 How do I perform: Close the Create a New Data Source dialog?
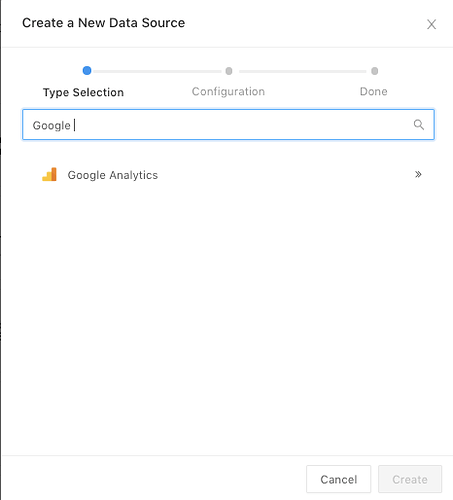tap(431, 24)
